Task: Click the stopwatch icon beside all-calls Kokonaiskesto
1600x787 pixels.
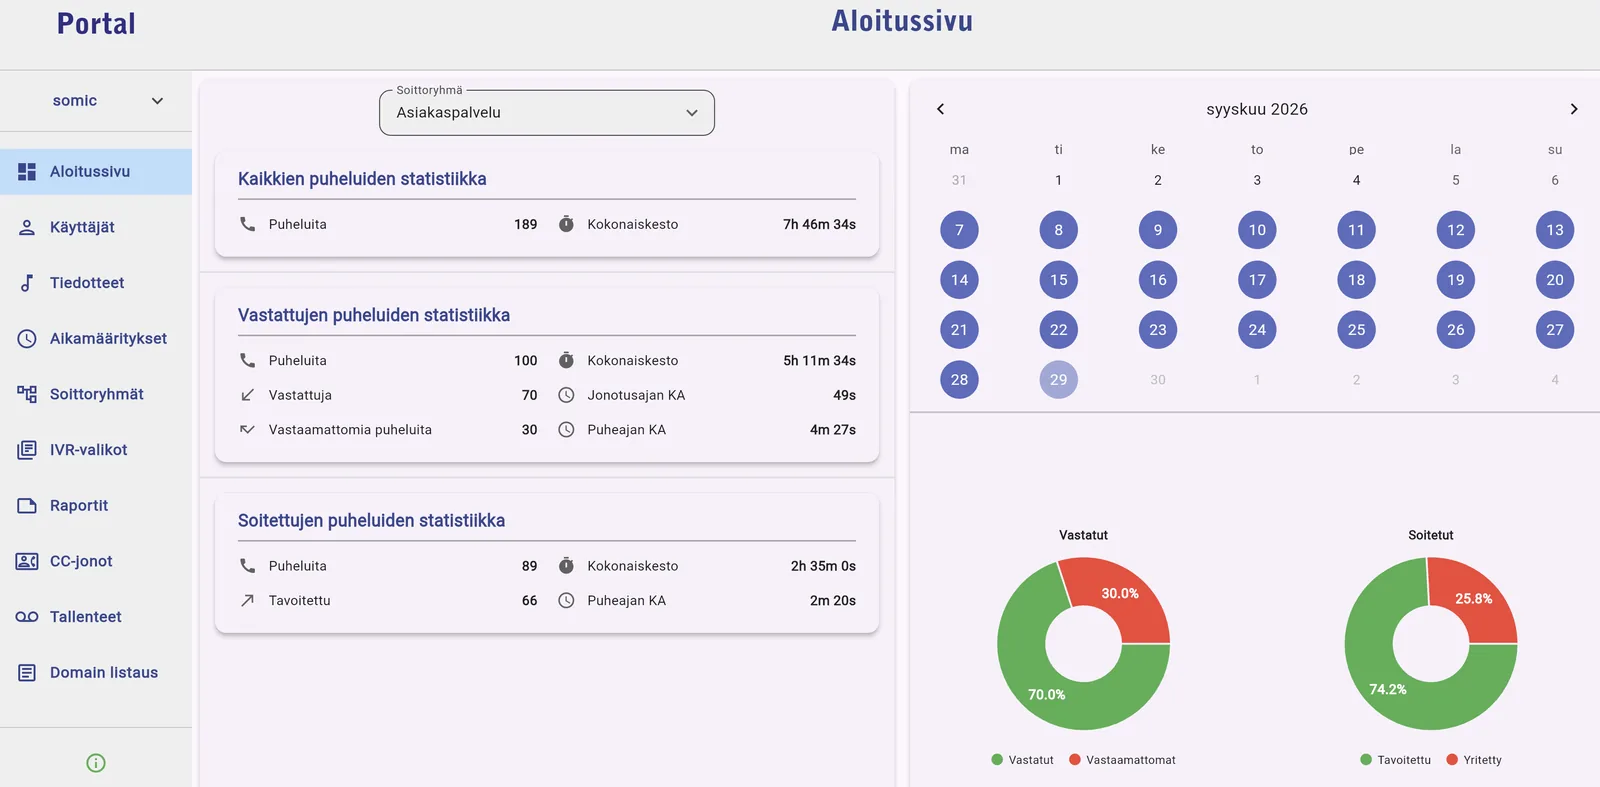Action: point(566,224)
